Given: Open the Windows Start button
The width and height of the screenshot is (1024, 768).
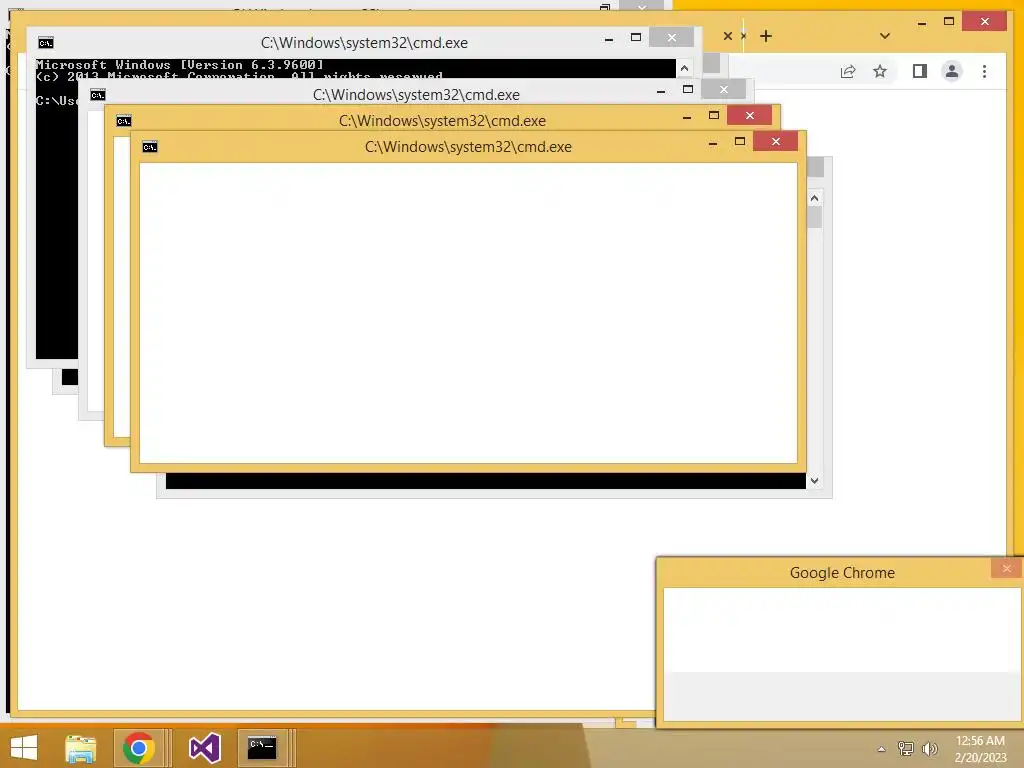Looking at the screenshot, I should [x=24, y=748].
